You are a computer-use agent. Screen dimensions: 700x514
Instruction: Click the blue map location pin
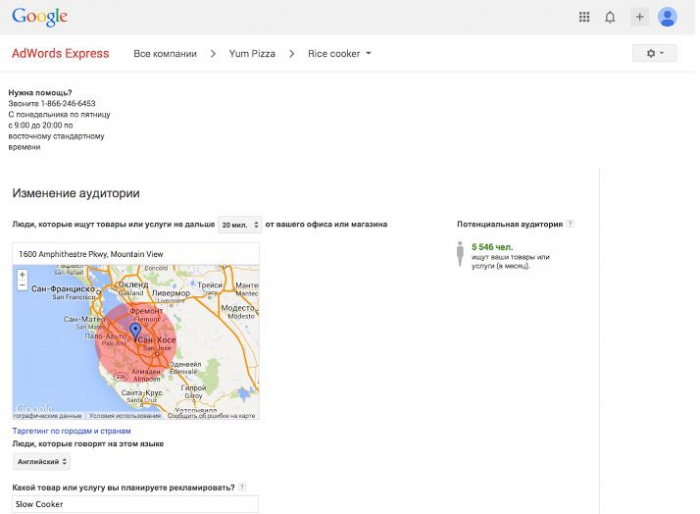coord(136,331)
